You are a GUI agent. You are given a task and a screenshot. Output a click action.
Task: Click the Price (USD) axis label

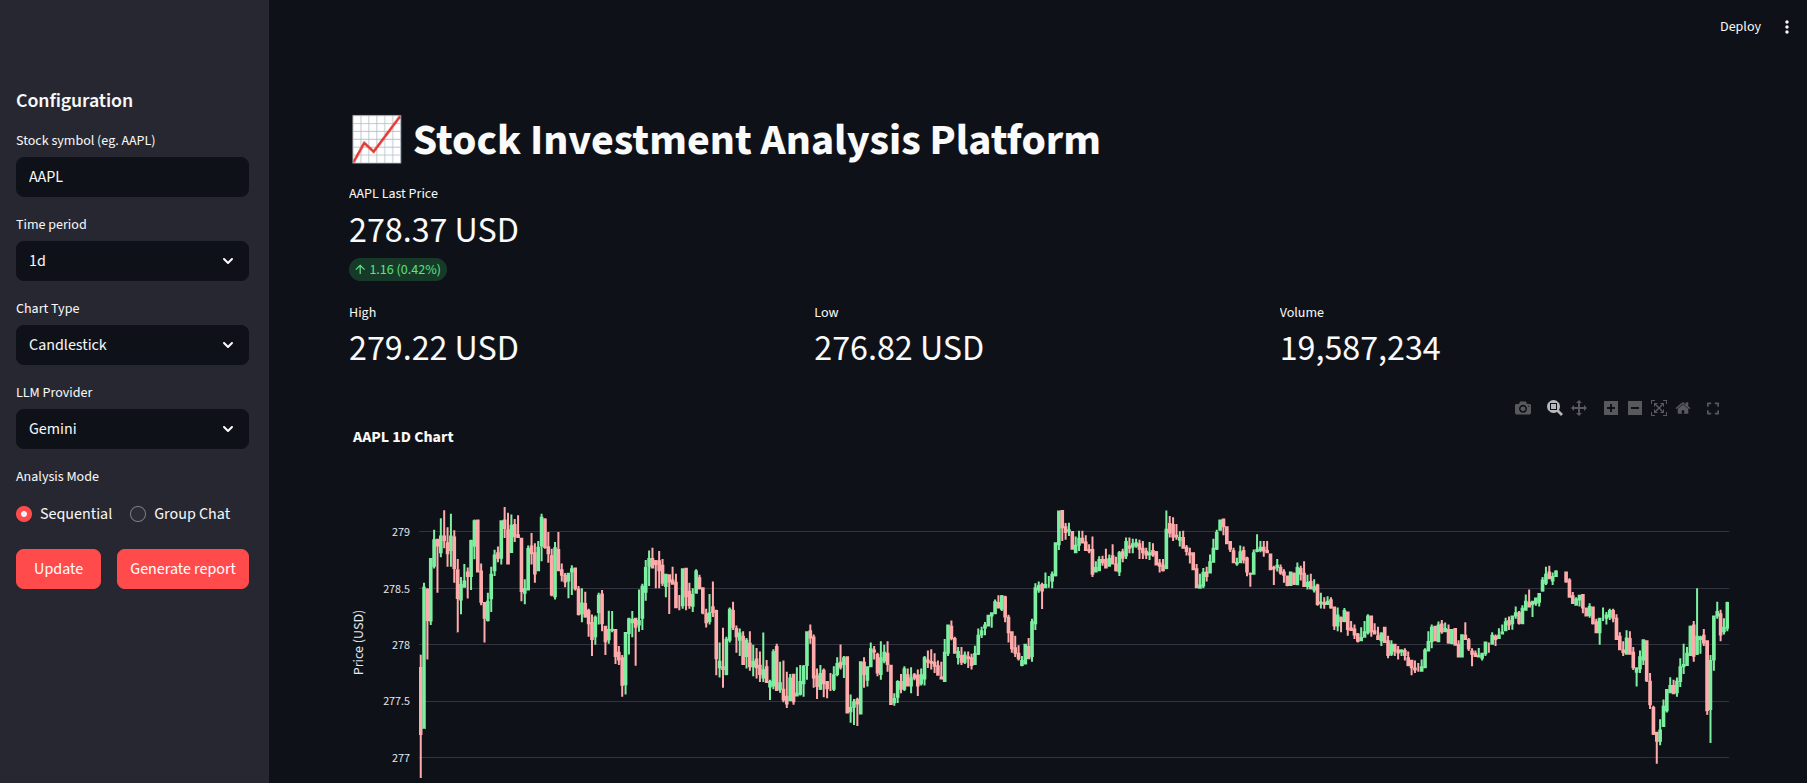coord(358,643)
